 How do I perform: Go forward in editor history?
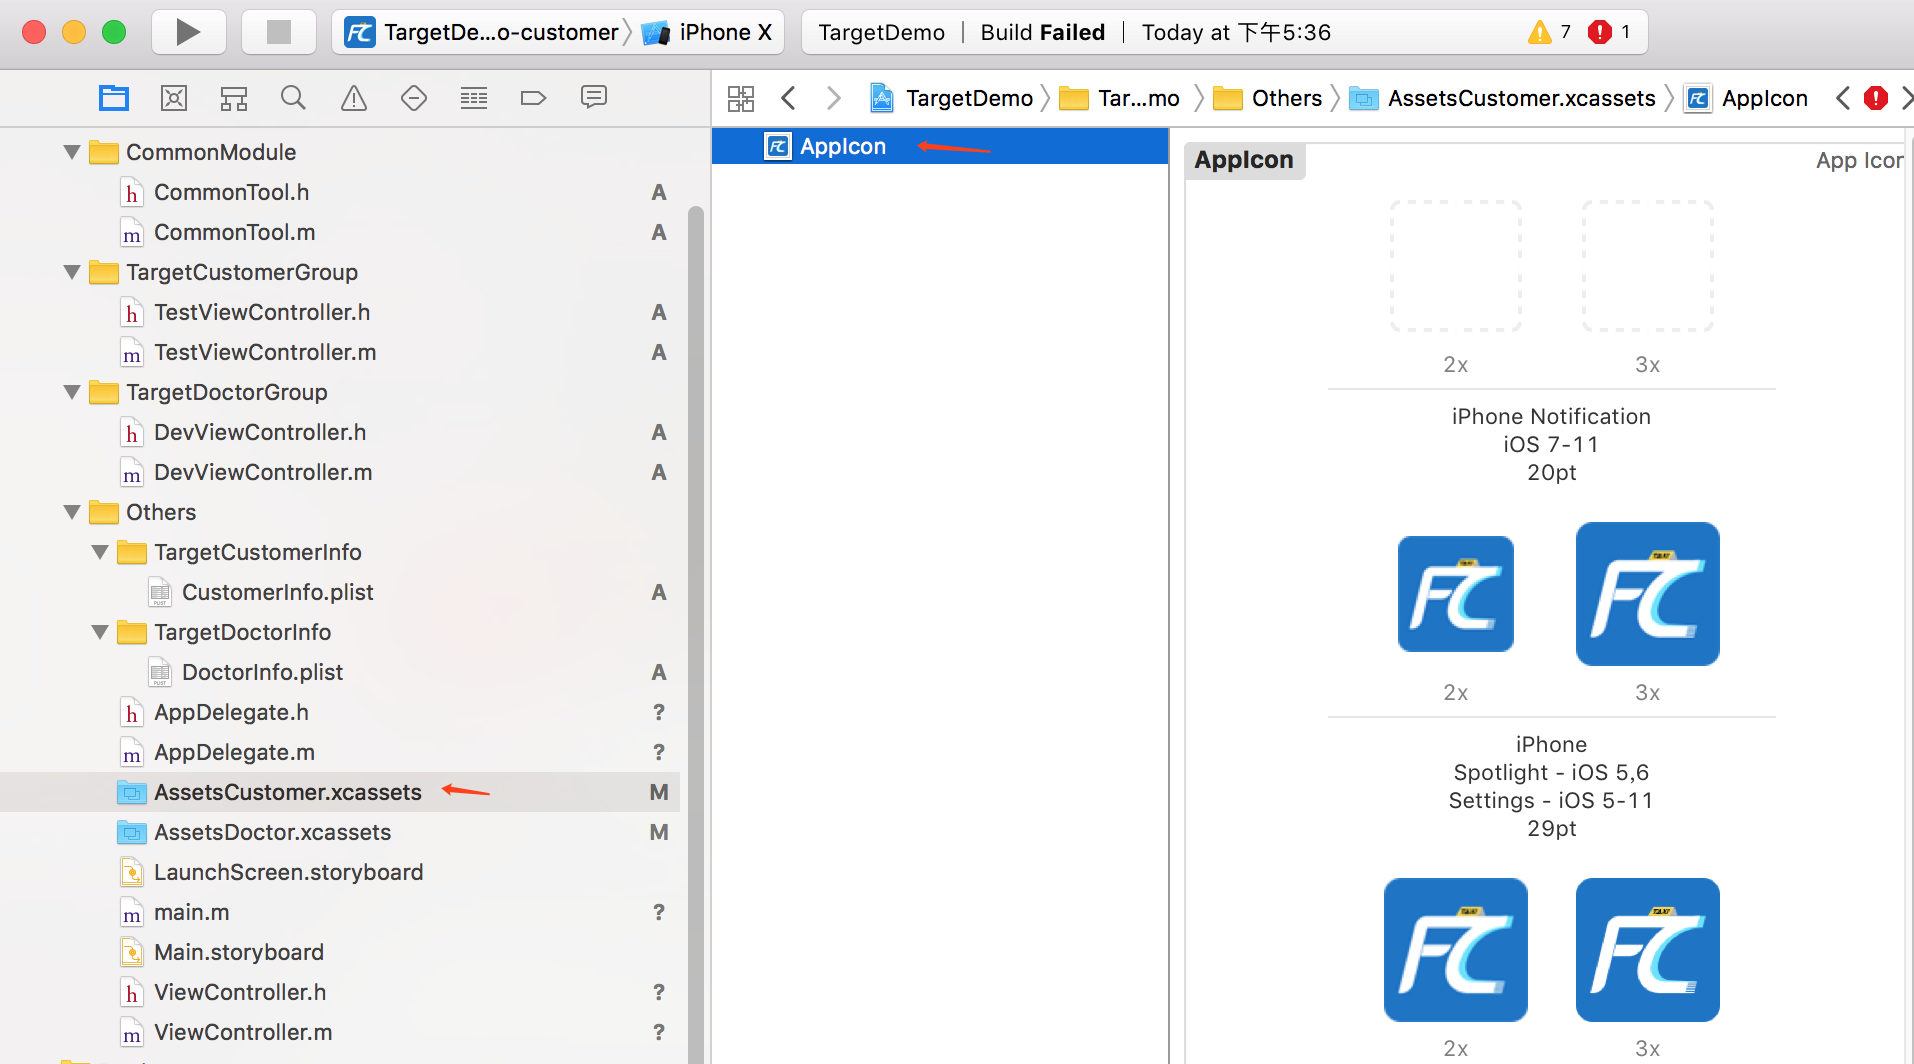click(833, 98)
